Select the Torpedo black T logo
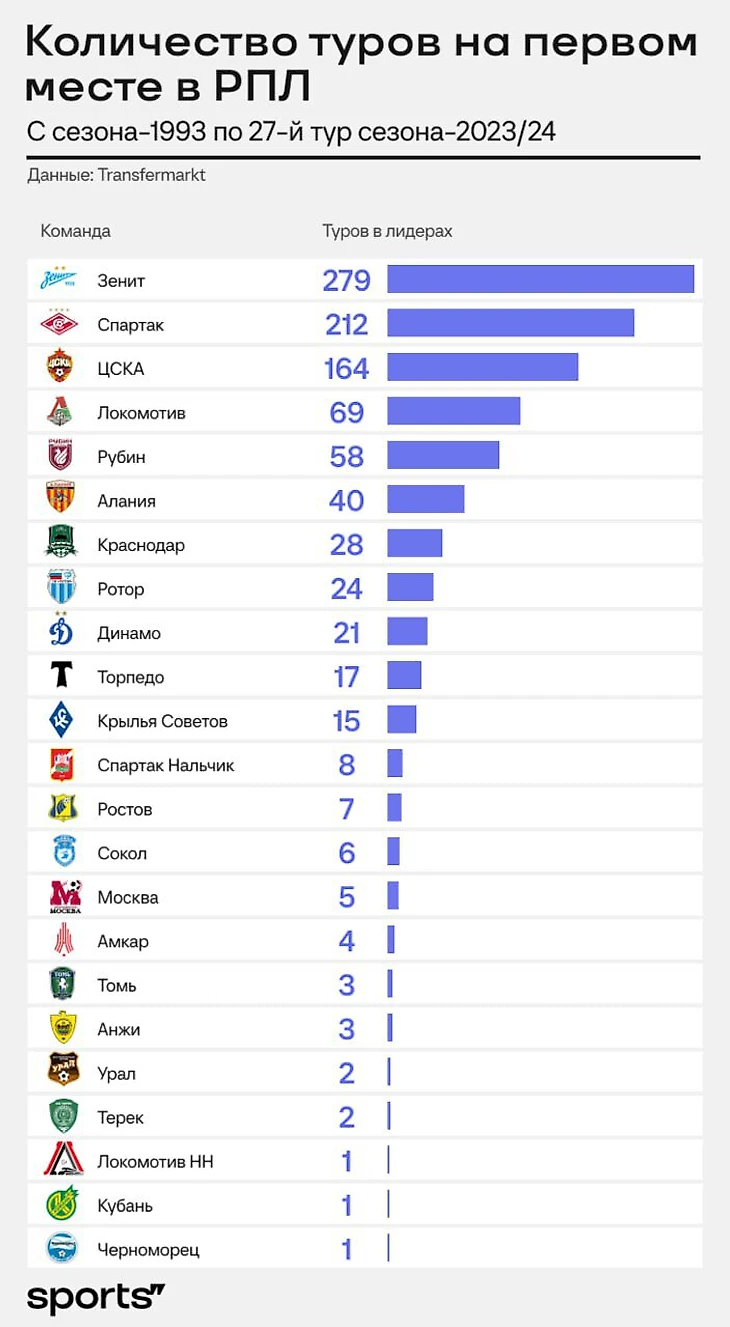The height and width of the screenshot is (1327, 730). click(x=62, y=676)
